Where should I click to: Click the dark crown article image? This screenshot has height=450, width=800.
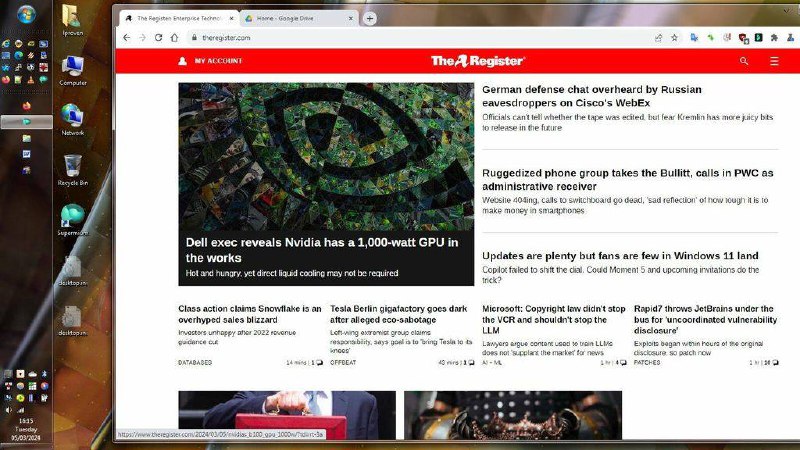click(513, 415)
